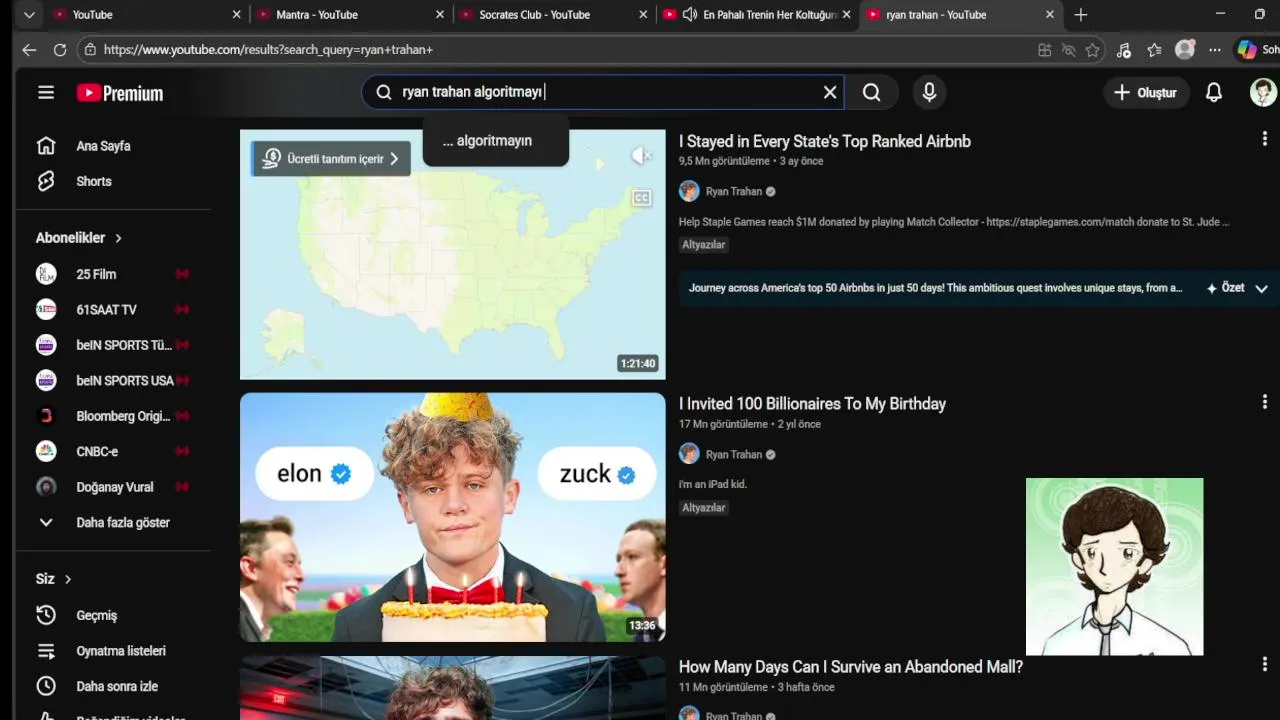1280x720 pixels.
Task: Open the Doğanay Vural subscription
Action: [x=113, y=487]
